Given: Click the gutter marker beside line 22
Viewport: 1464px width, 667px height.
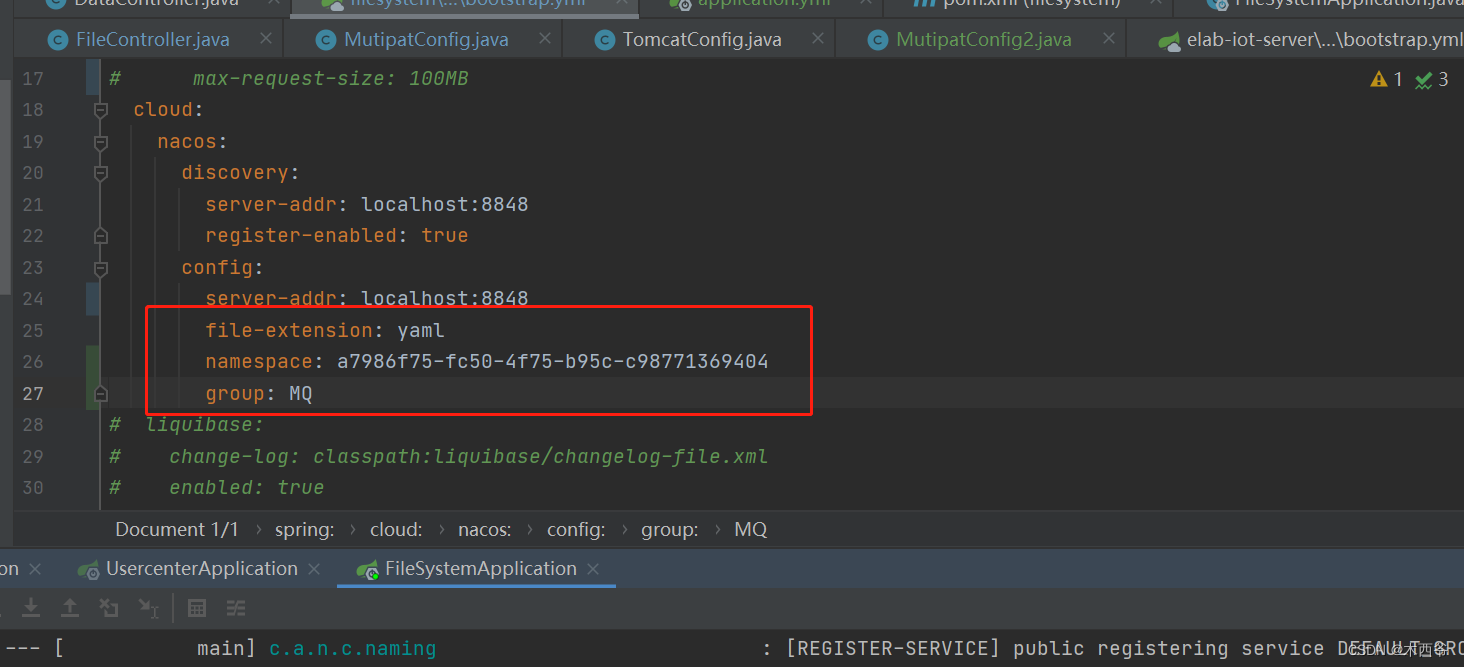Looking at the screenshot, I should (99, 235).
